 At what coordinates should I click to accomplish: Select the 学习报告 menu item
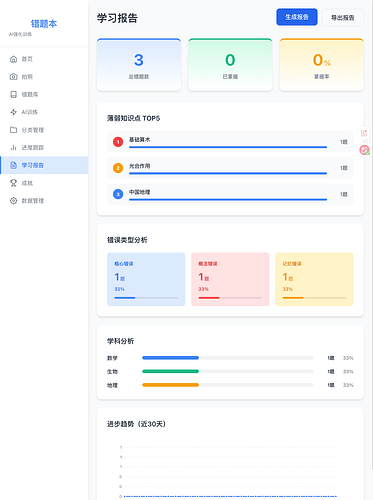44,165
